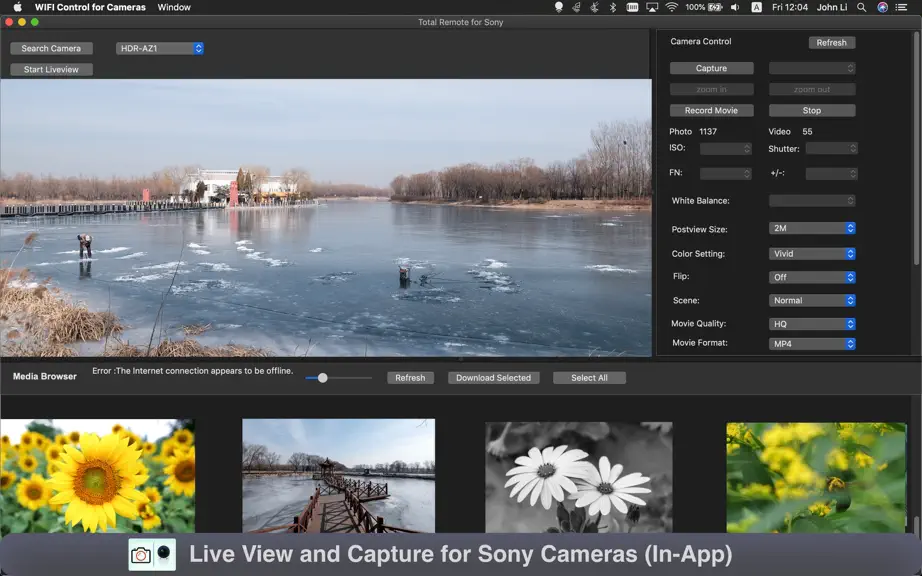Click the zoom out button
922x576 pixels.
pos(812,89)
